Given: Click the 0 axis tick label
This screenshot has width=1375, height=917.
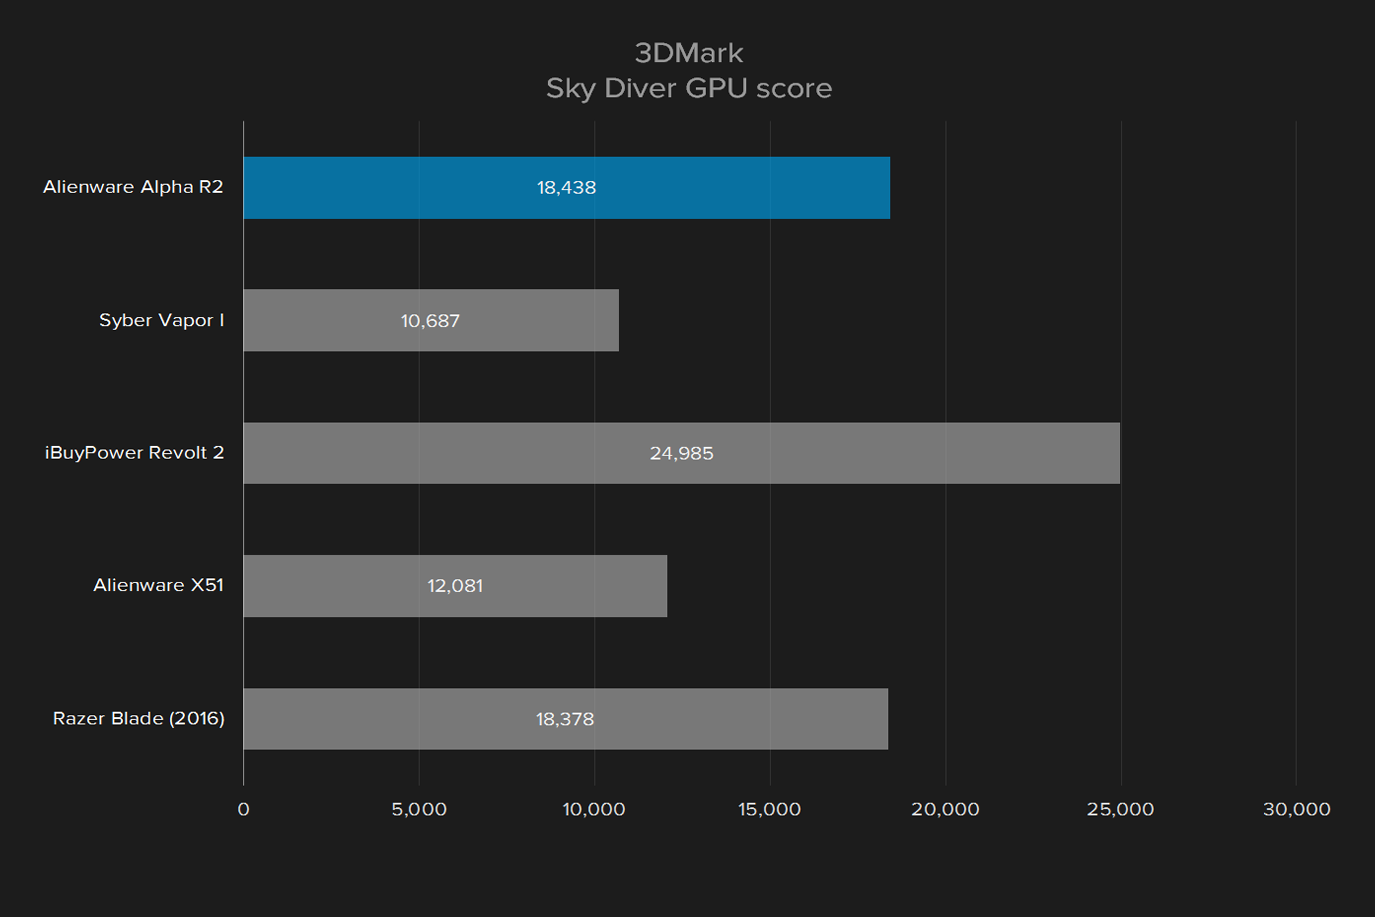Looking at the screenshot, I should [x=243, y=809].
